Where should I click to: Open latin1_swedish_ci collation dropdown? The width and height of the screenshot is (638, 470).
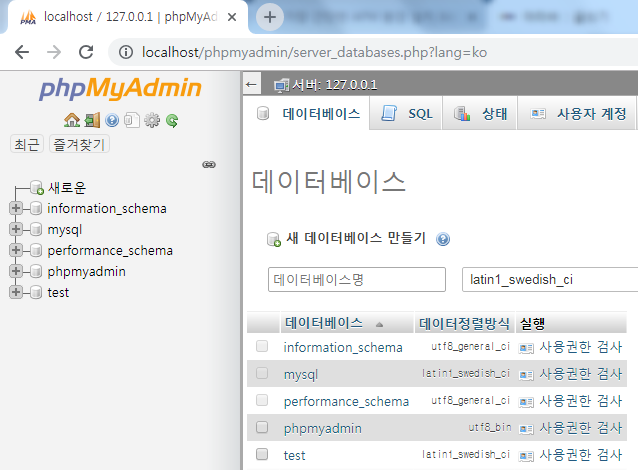click(550, 280)
